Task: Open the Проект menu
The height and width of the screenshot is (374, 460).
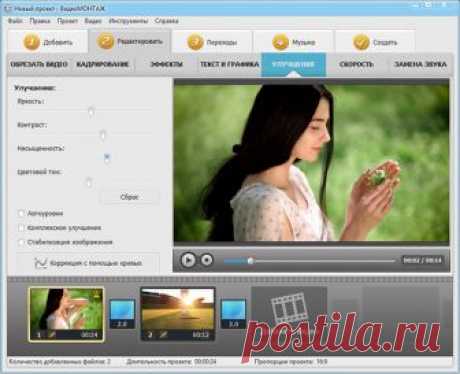Action: (67, 21)
